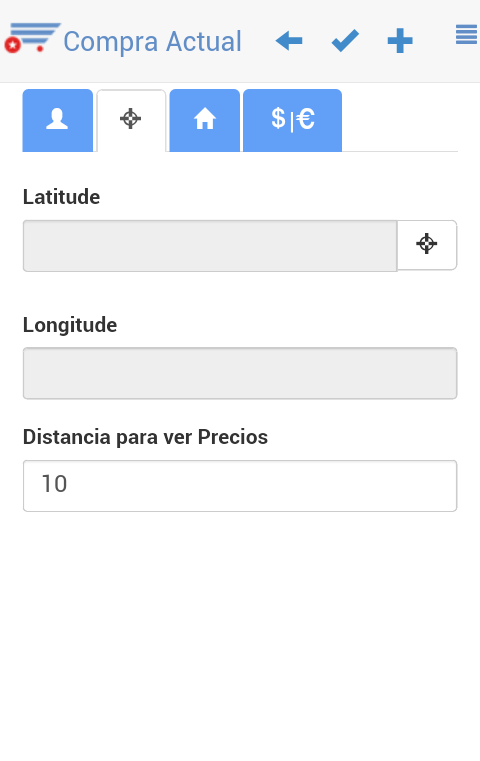Image resolution: width=480 pixels, height=761 pixels.
Task: Click the Compra Actual title
Action: click(152, 41)
